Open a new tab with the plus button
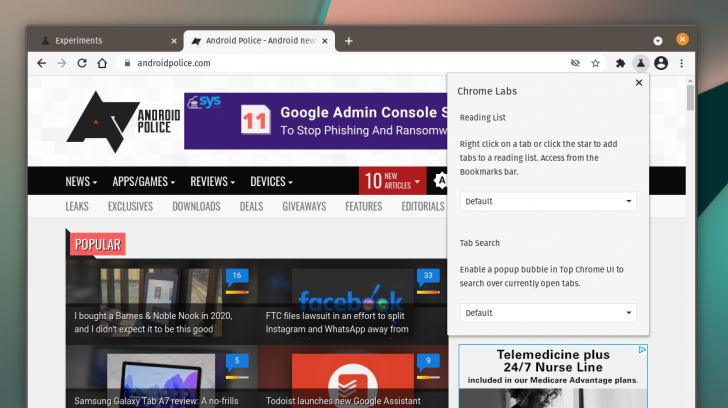 (x=349, y=41)
